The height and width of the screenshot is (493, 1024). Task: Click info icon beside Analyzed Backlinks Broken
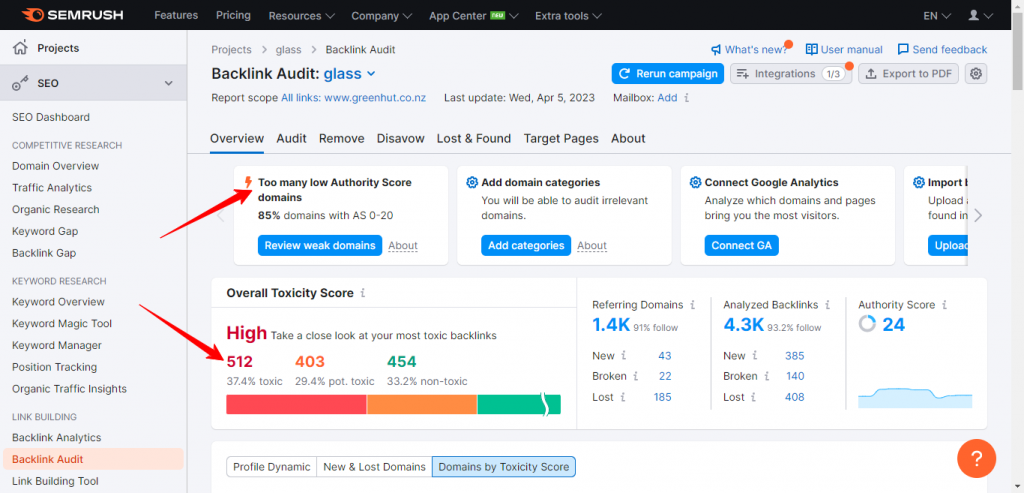click(x=766, y=376)
